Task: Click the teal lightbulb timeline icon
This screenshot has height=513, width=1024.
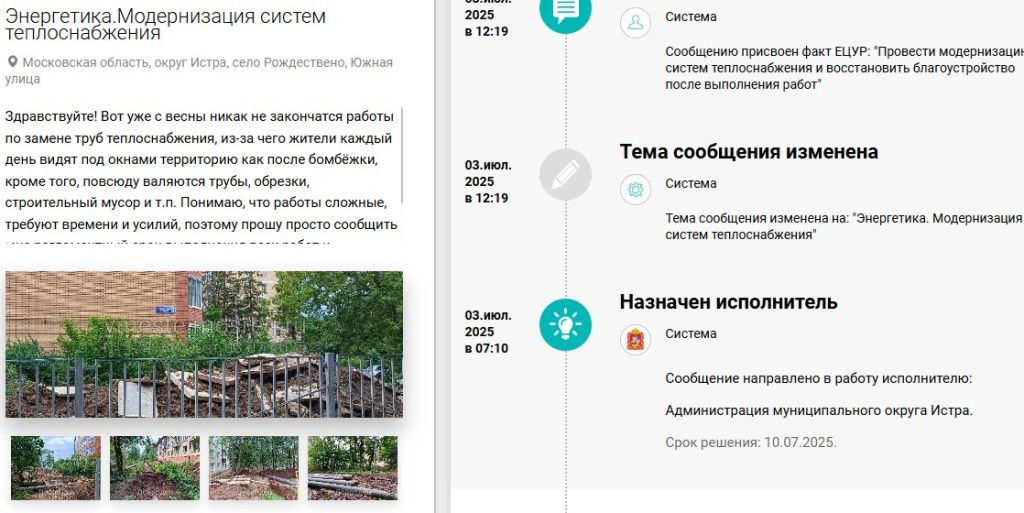Action: [565, 325]
